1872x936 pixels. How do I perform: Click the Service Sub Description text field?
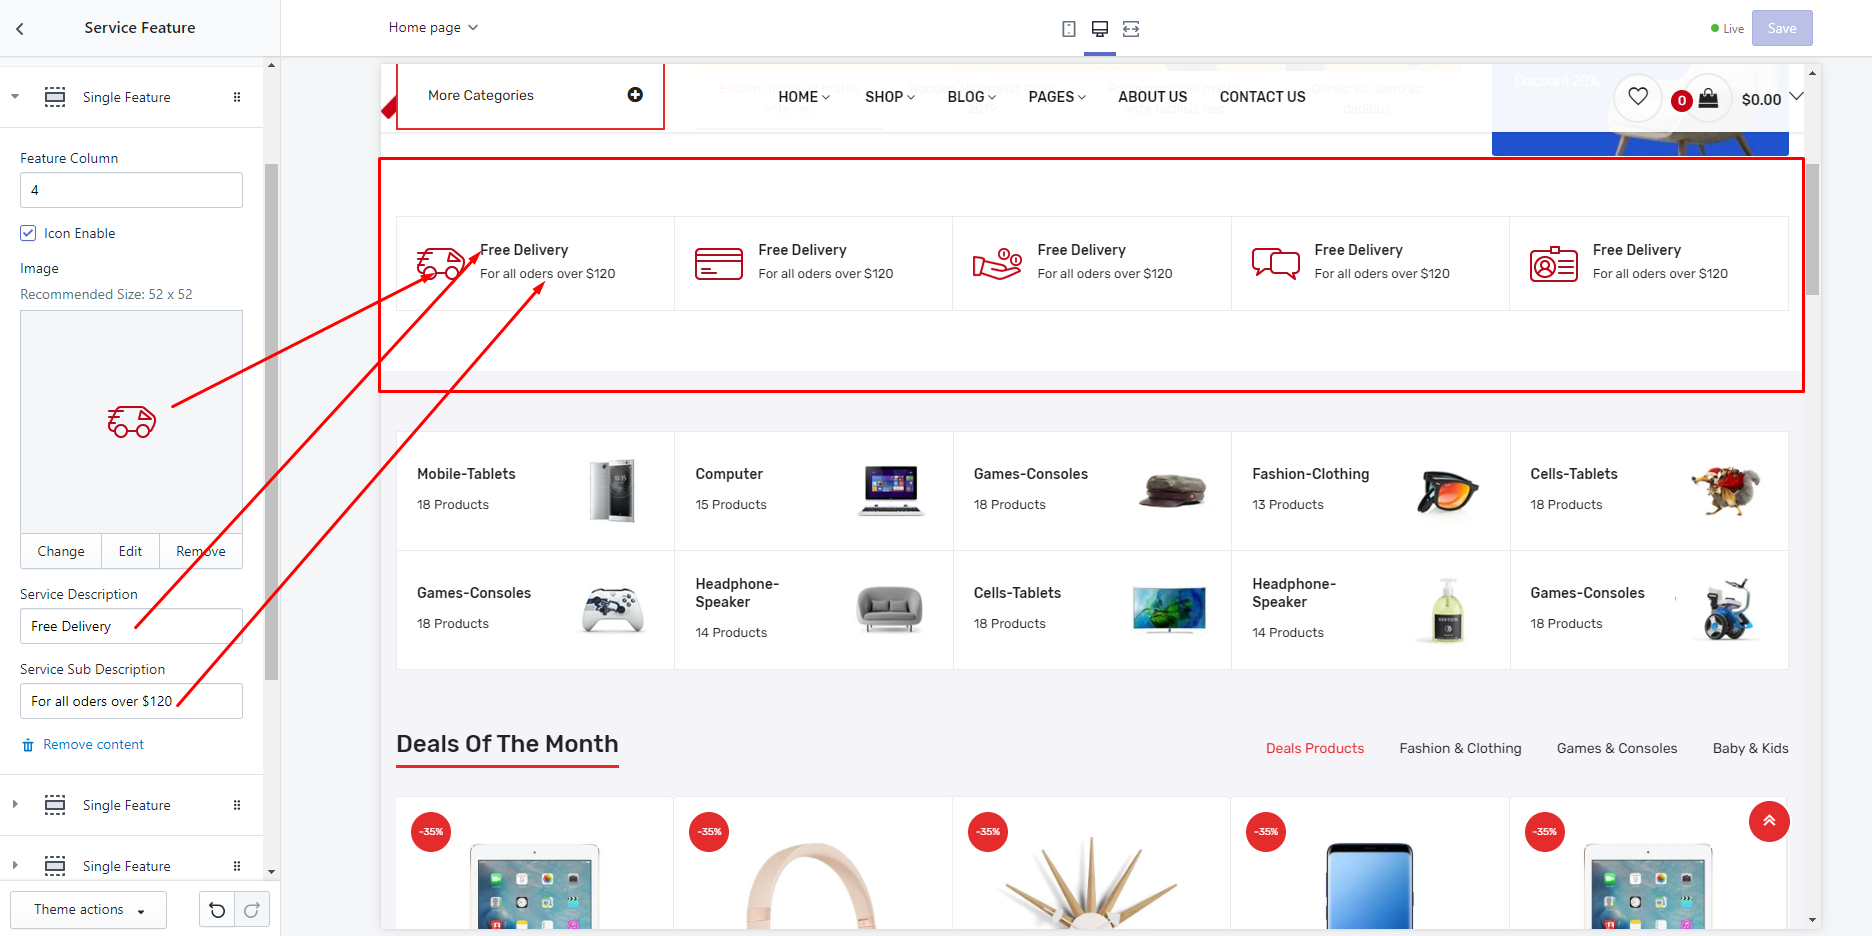[x=131, y=701]
